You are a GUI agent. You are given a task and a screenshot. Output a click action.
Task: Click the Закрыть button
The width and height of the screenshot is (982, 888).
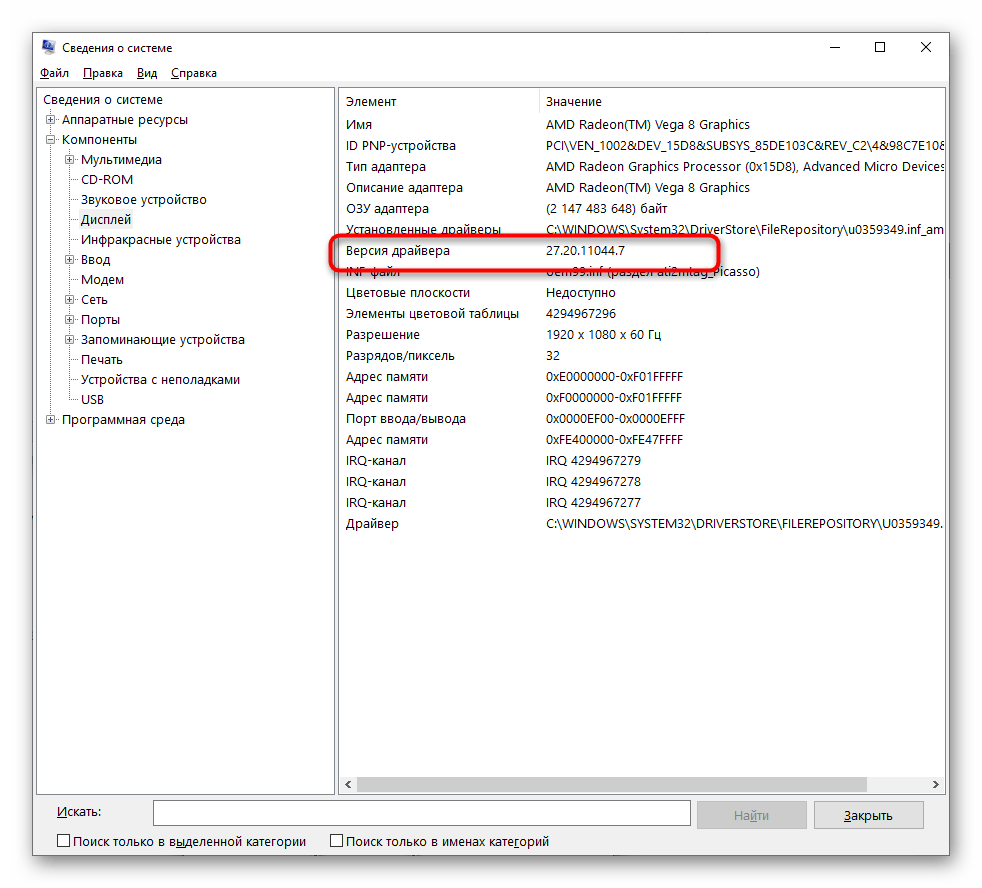(x=867, y=815)
